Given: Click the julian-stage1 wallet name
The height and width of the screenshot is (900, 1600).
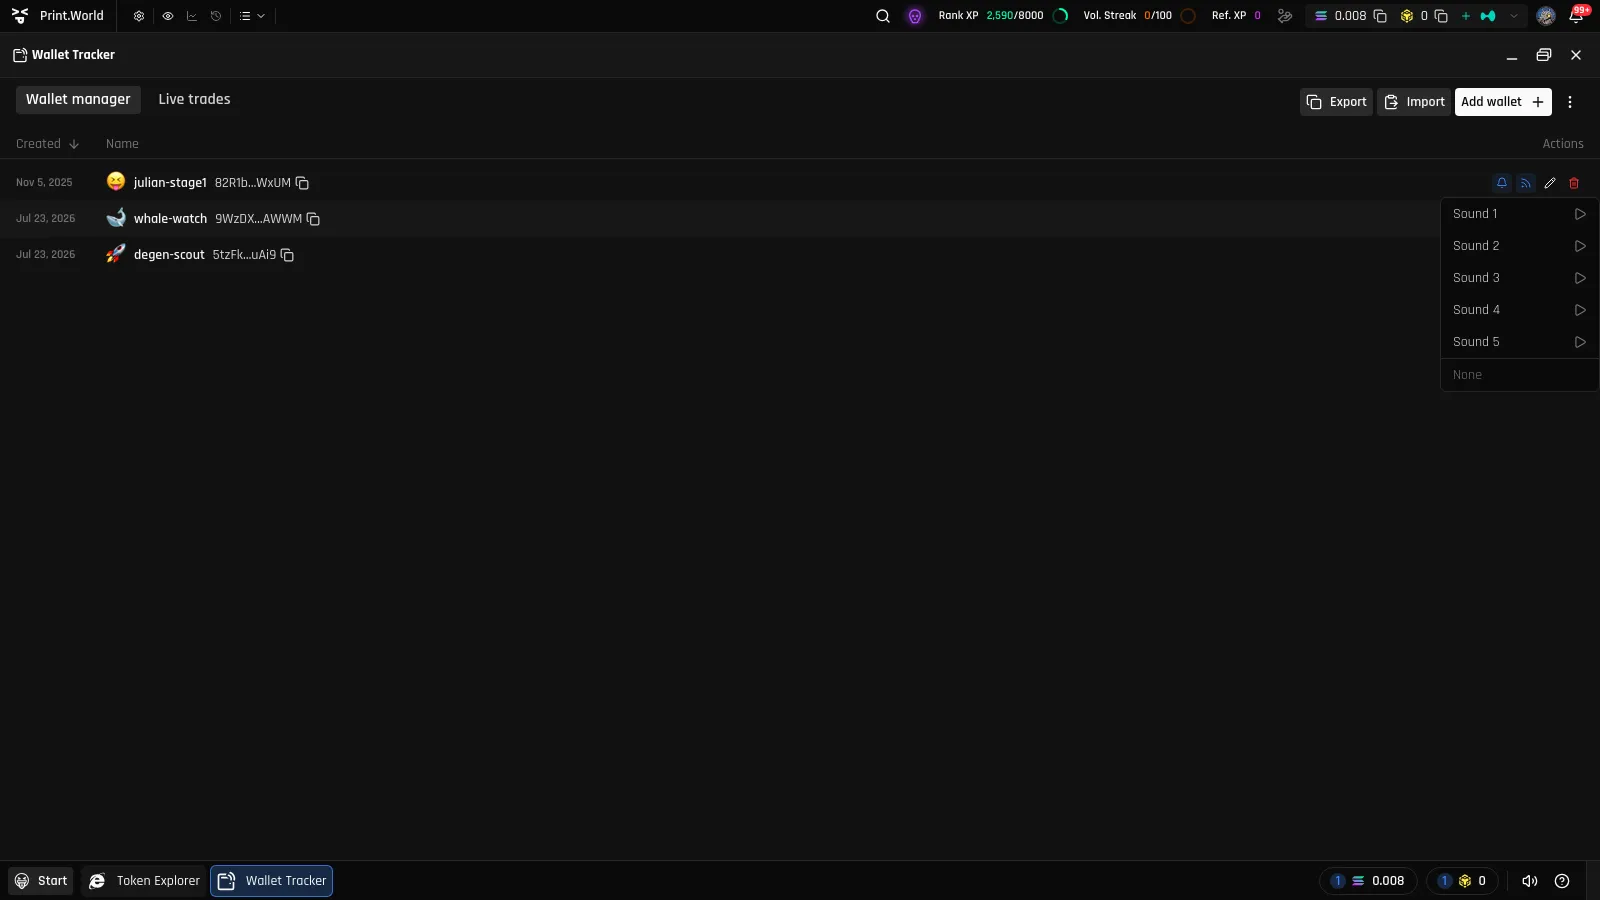Looking at the screenshot, I should [x=170, y=183].
